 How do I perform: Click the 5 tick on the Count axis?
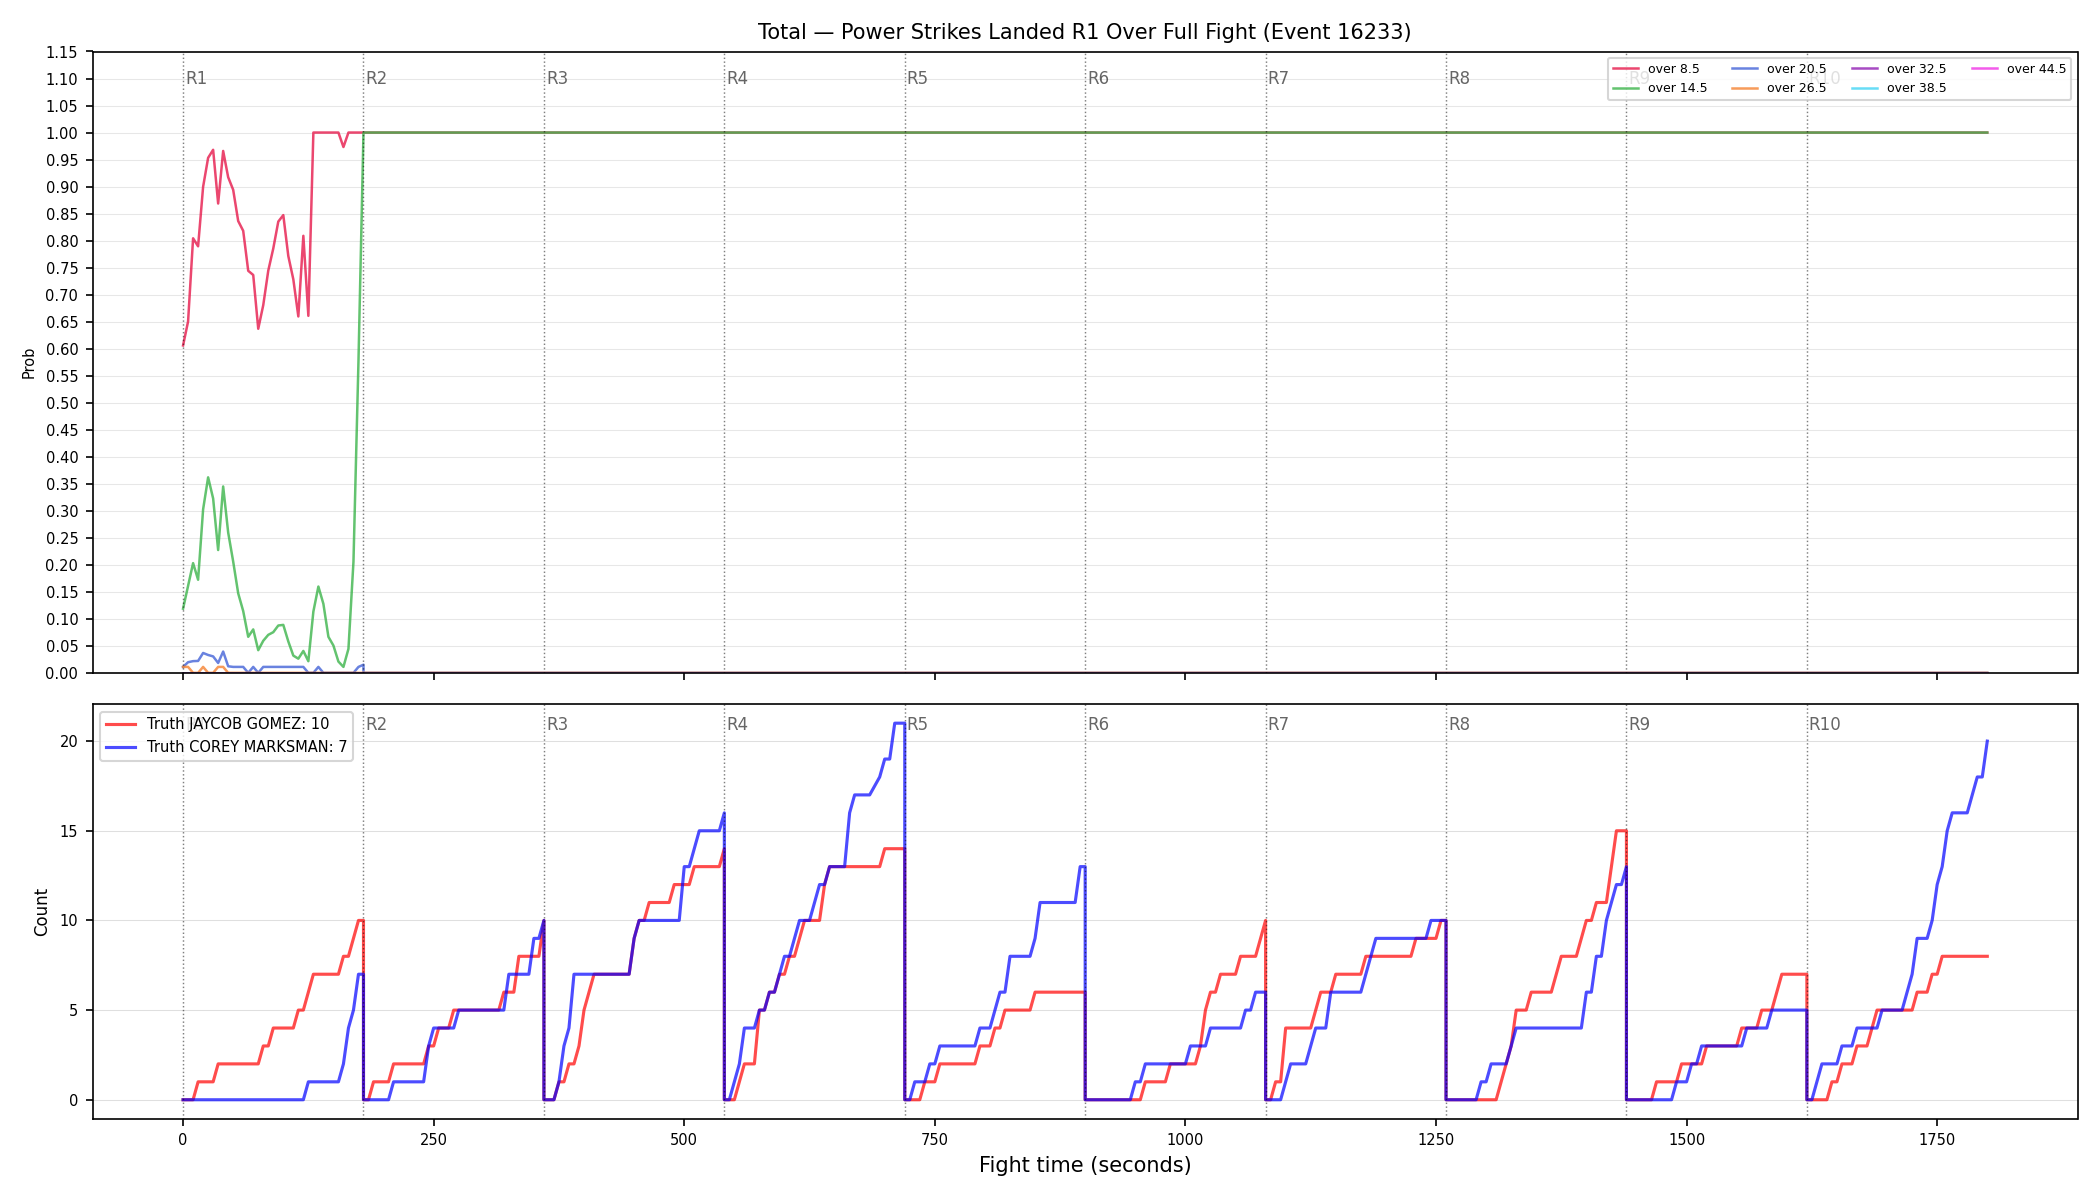(x=73, y=1010)
